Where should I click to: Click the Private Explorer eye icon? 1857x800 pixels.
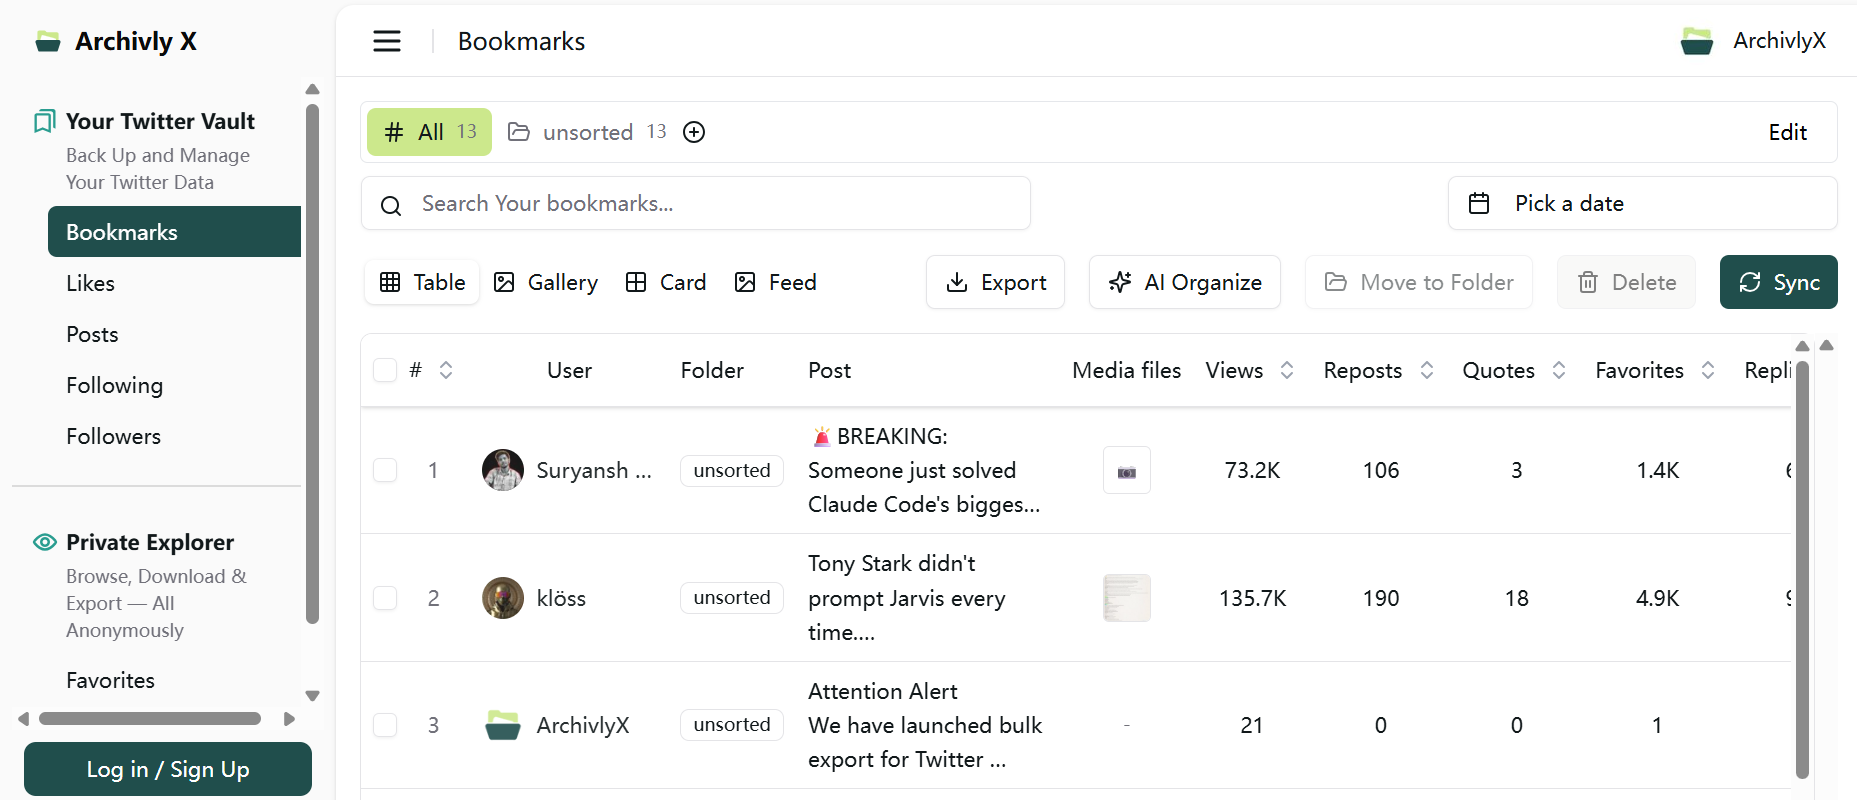pyautogui.click(x=45, y=542)
